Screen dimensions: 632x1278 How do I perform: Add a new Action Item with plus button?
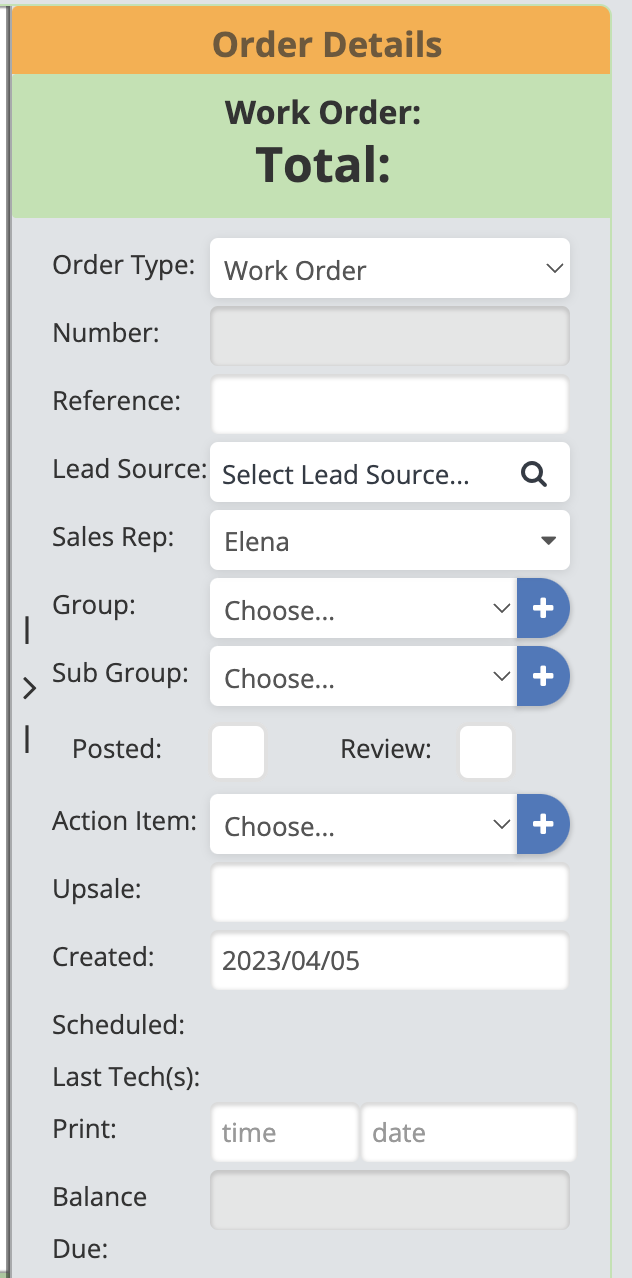(543, 824)
